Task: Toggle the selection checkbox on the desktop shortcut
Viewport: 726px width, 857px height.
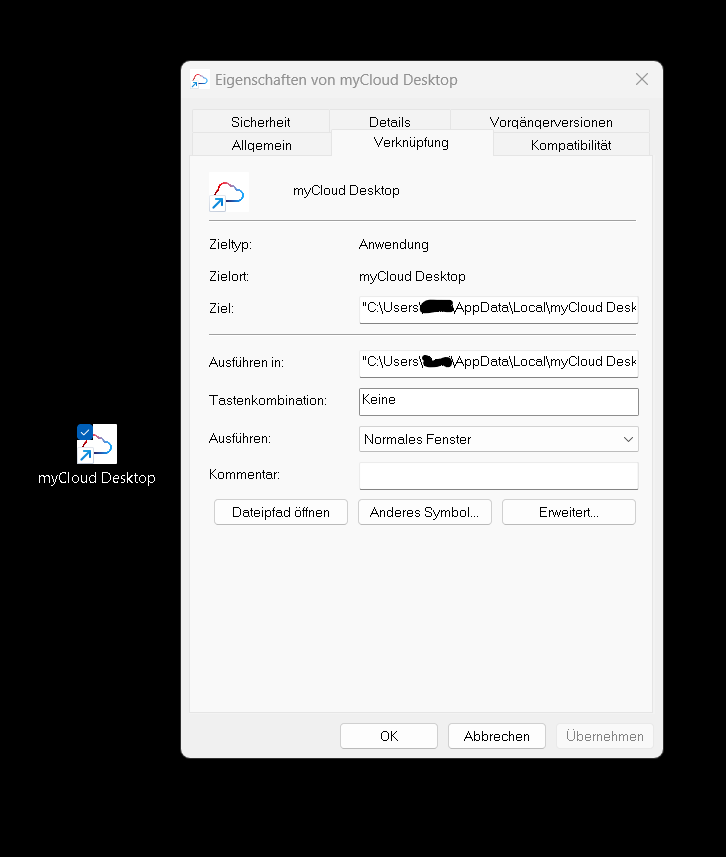Action: point(85,432)
